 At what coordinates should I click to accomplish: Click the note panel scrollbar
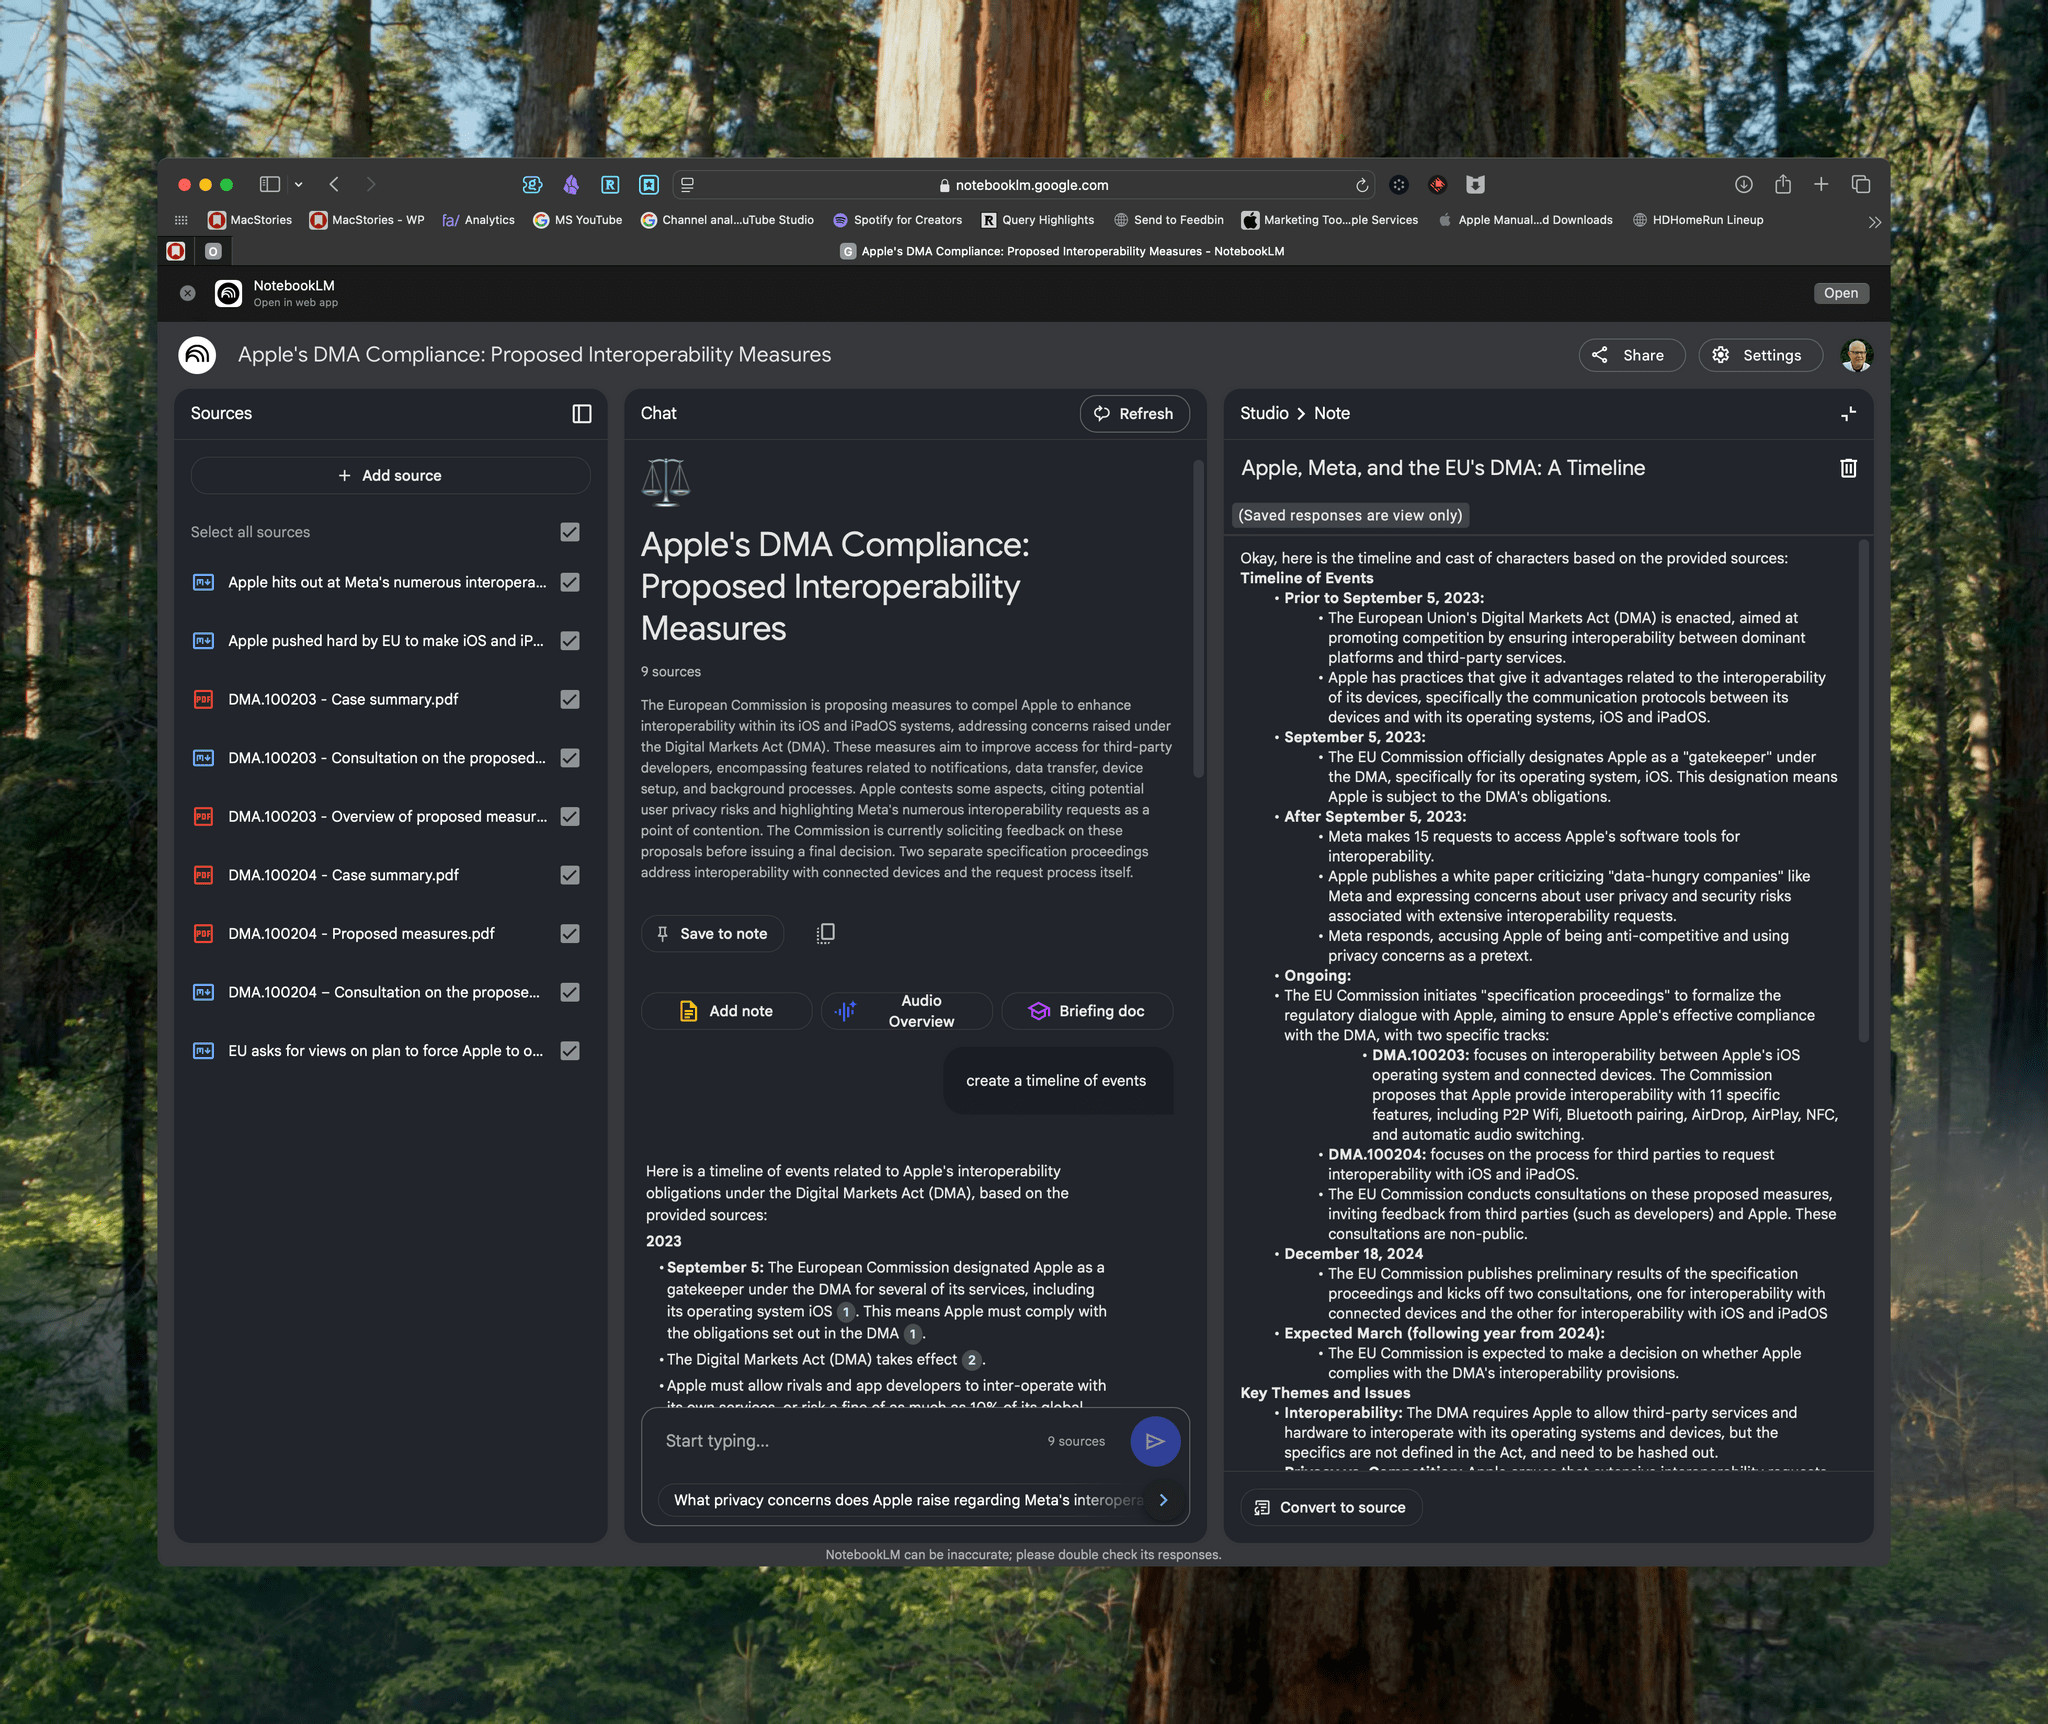(x=1863, y=792)
